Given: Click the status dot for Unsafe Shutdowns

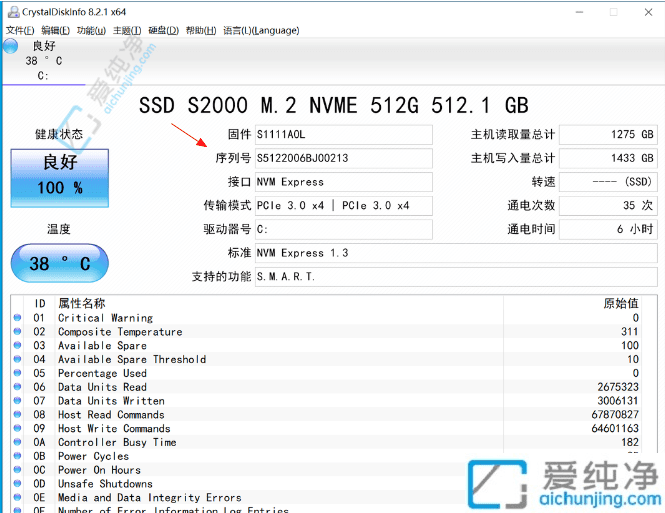Looking at the screenshot, I should [x=17, y=483].
